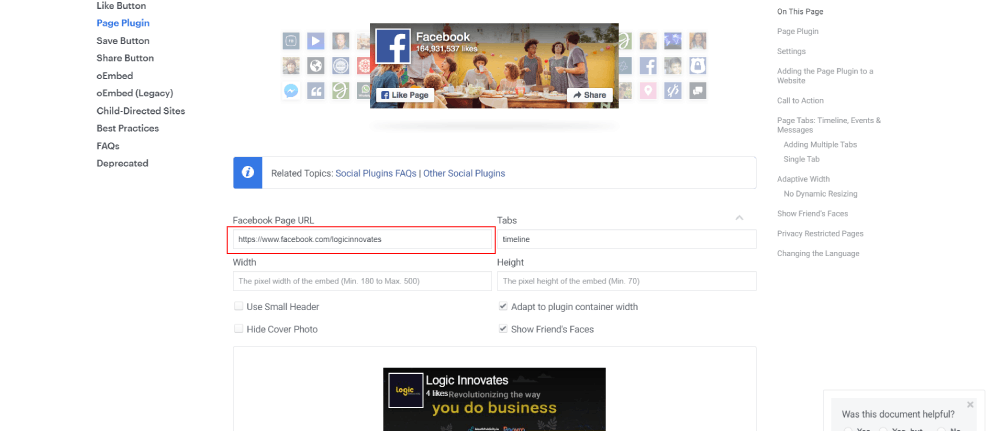The width and height of the screenshot is (991, 431).
Task: Jump to Show Friend's Faces in On This Page
Action: tap(813, 214)
